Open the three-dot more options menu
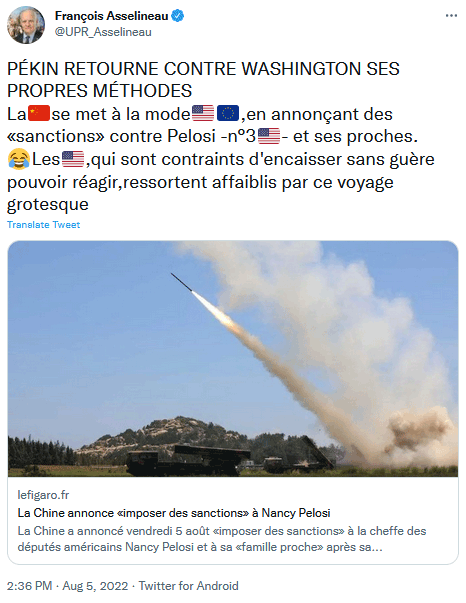The image size is (466, 603). (451, 16)
